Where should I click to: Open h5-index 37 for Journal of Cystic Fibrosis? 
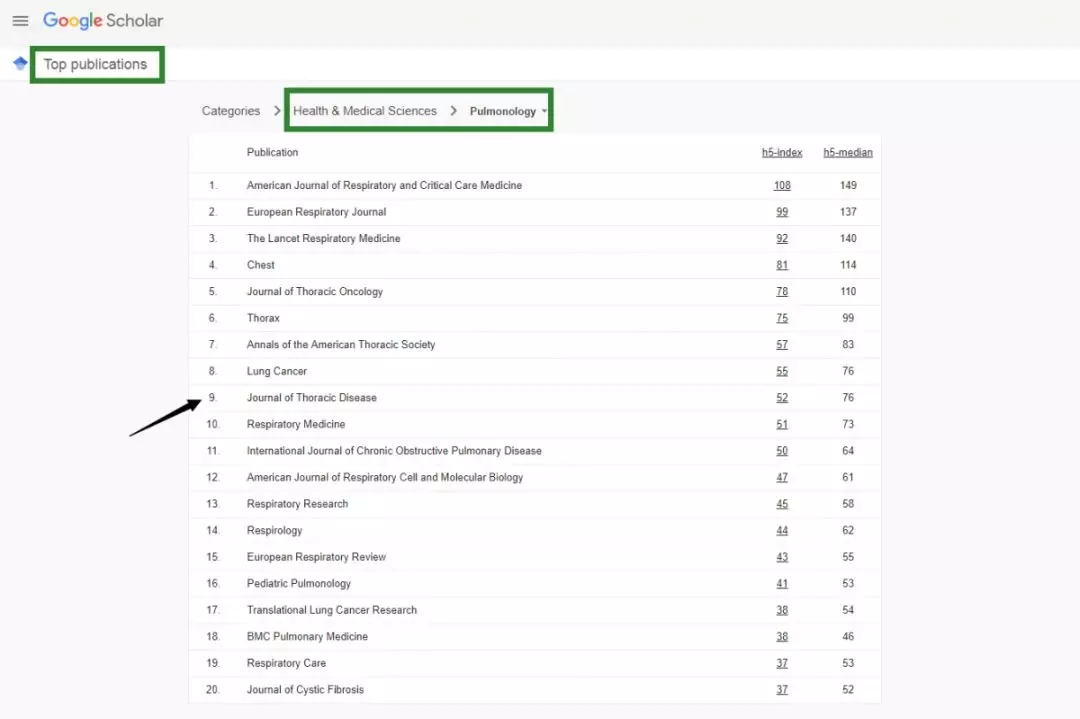point(782,690)
